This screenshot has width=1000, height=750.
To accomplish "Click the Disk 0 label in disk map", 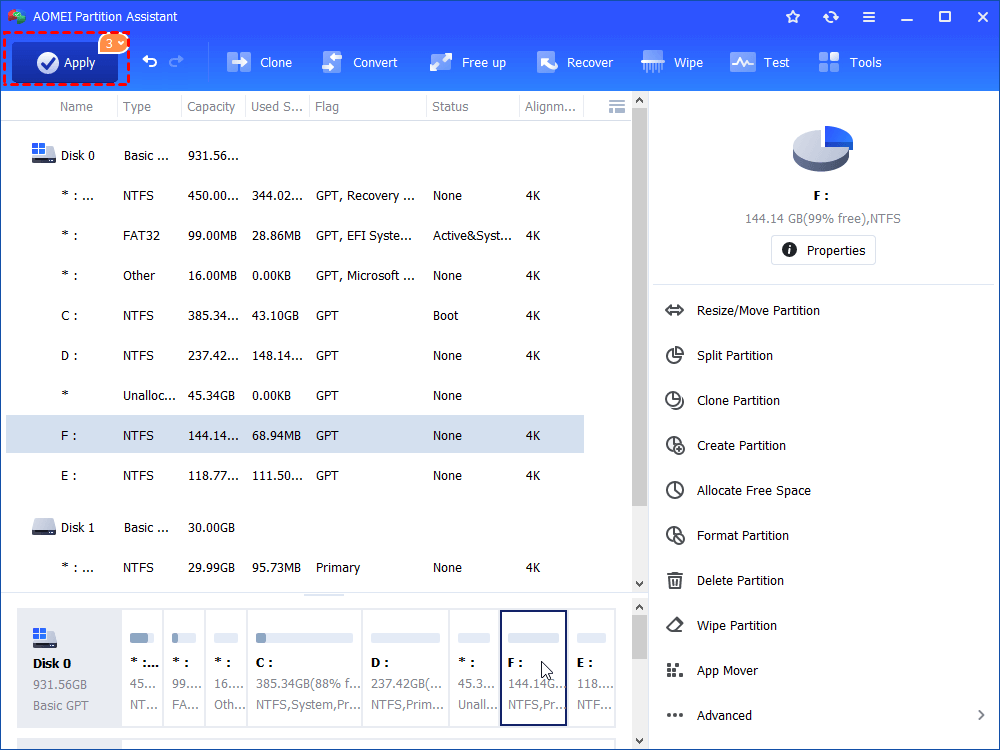I will click(x=52, y=663).
